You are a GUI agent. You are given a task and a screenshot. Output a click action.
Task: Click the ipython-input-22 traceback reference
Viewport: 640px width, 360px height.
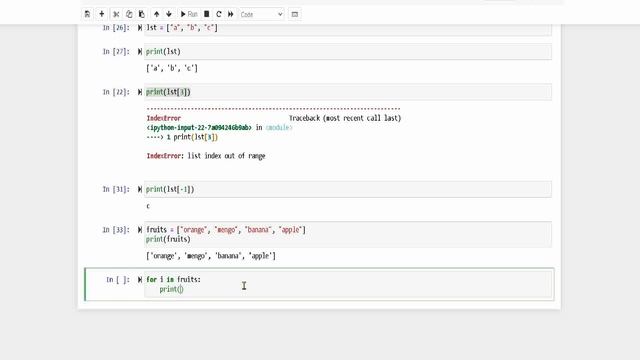(x=199, y=127)
